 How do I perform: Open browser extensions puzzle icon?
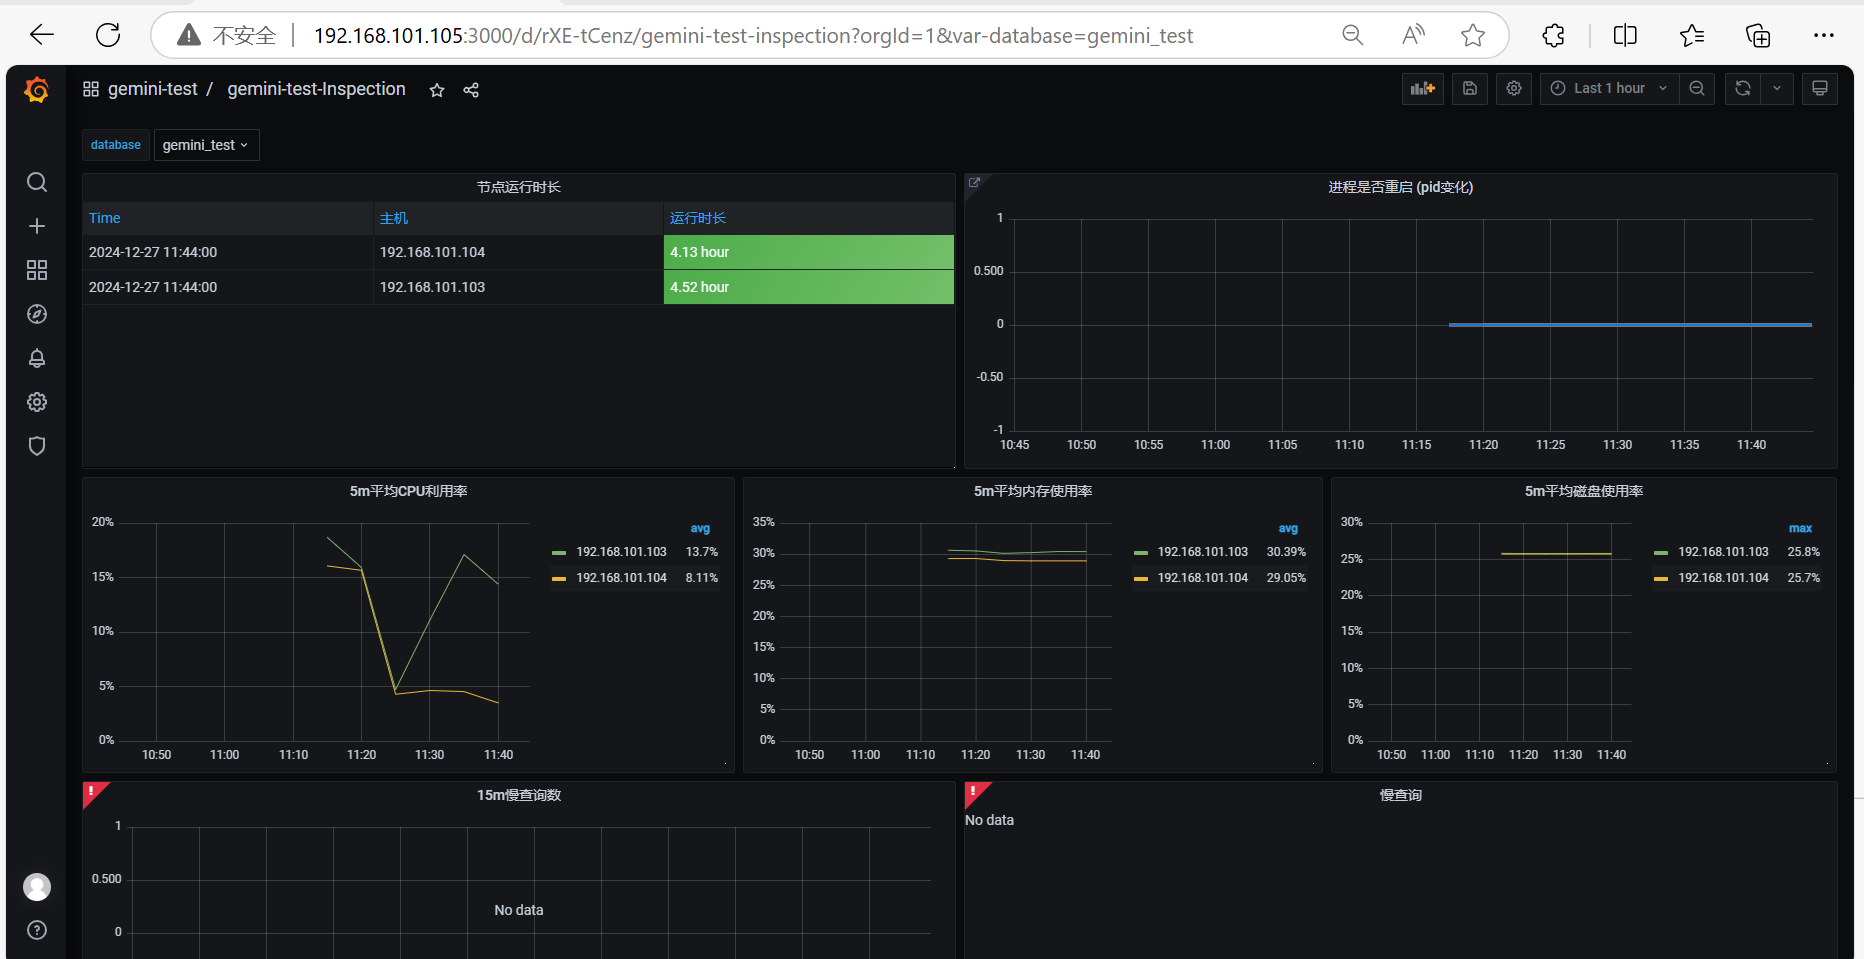[1553, 36]
